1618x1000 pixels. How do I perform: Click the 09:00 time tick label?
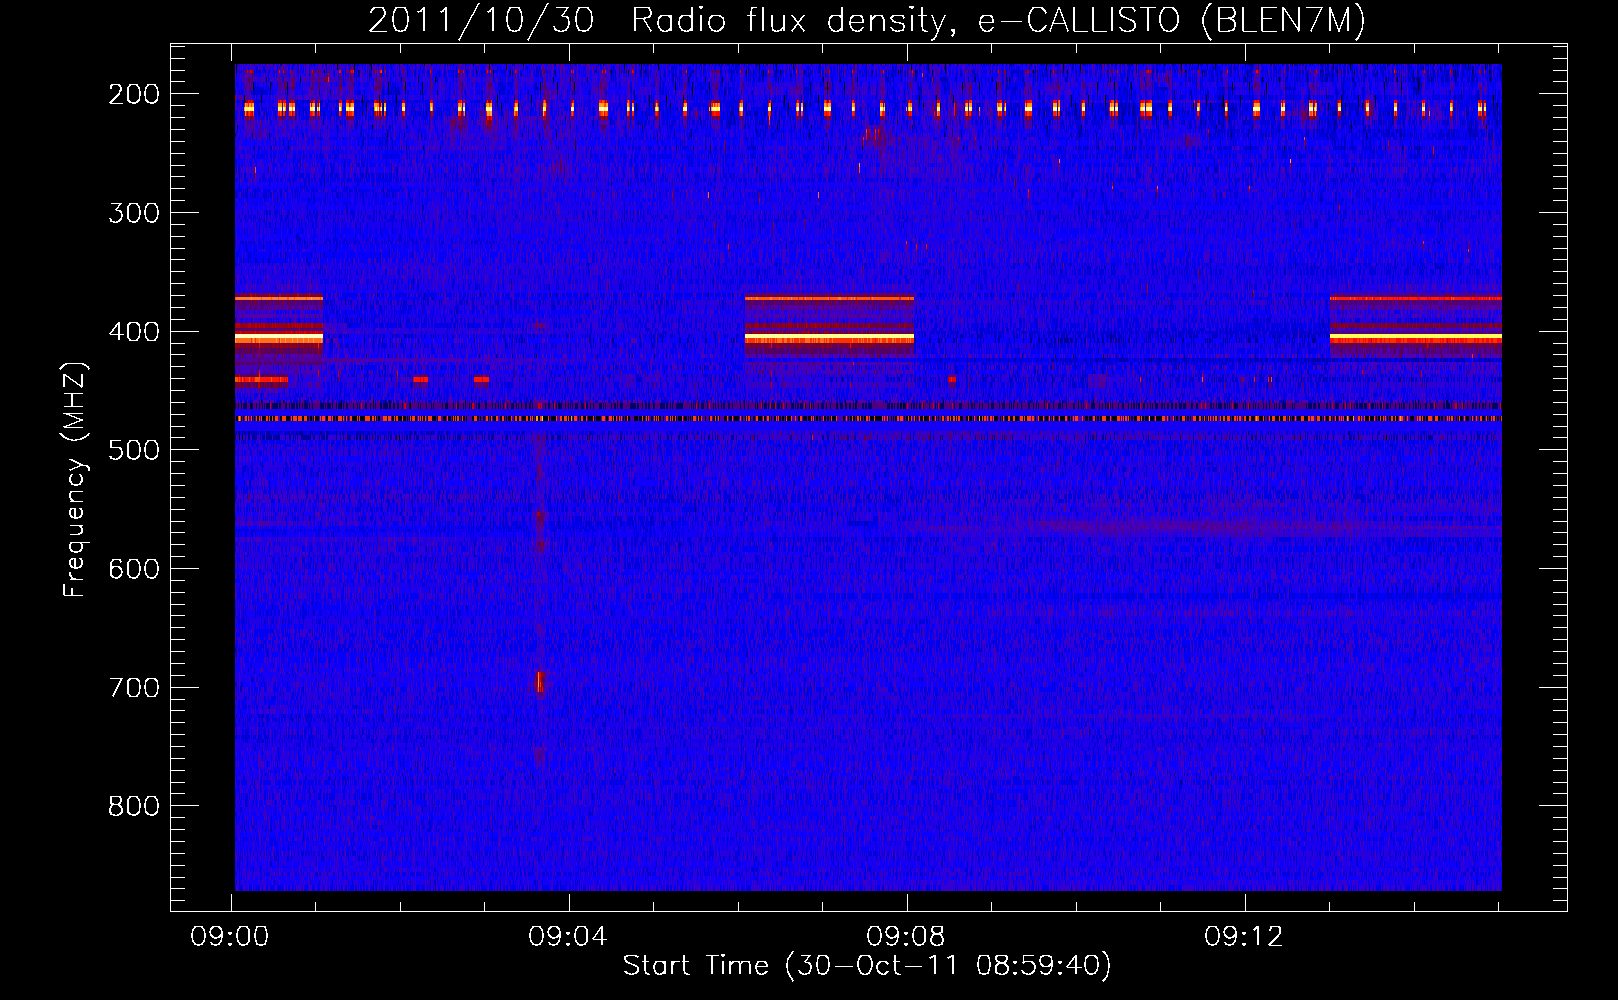pos(231,937)
